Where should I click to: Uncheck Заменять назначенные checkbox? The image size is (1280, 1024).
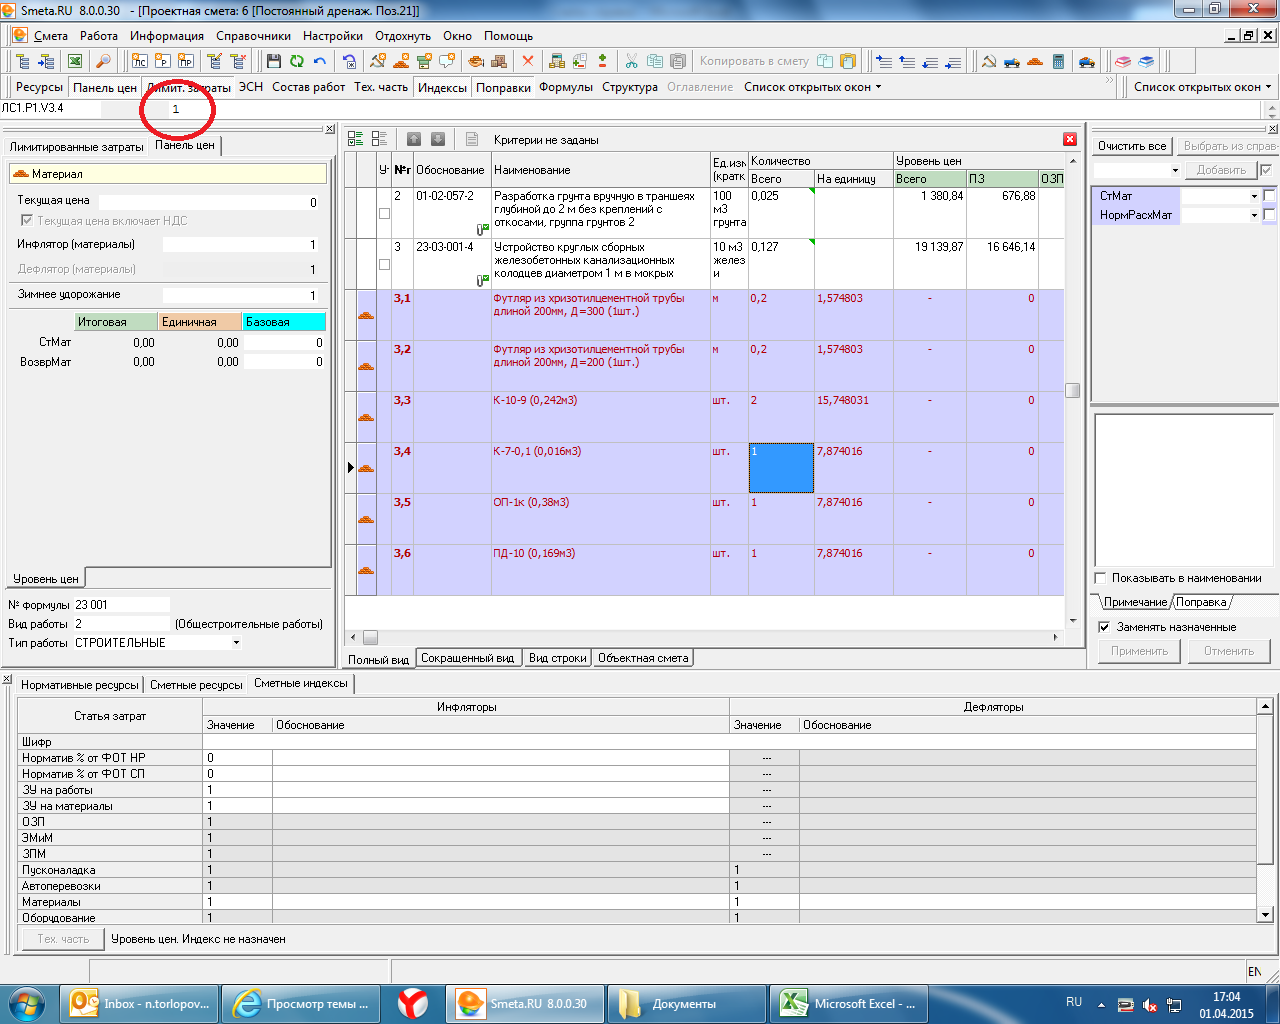[x=1104, y=627]
